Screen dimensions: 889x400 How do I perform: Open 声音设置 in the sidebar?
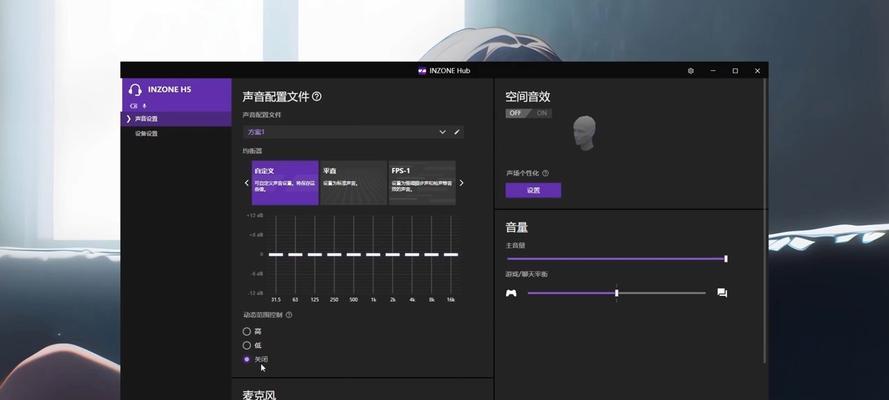click(x=177, y=119)
